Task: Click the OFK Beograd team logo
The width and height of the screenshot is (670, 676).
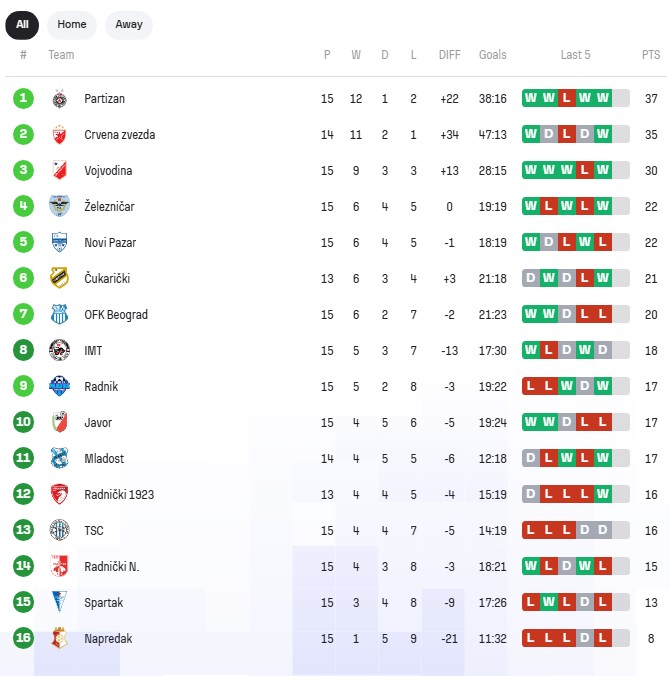Action: (x=59, y=315)
